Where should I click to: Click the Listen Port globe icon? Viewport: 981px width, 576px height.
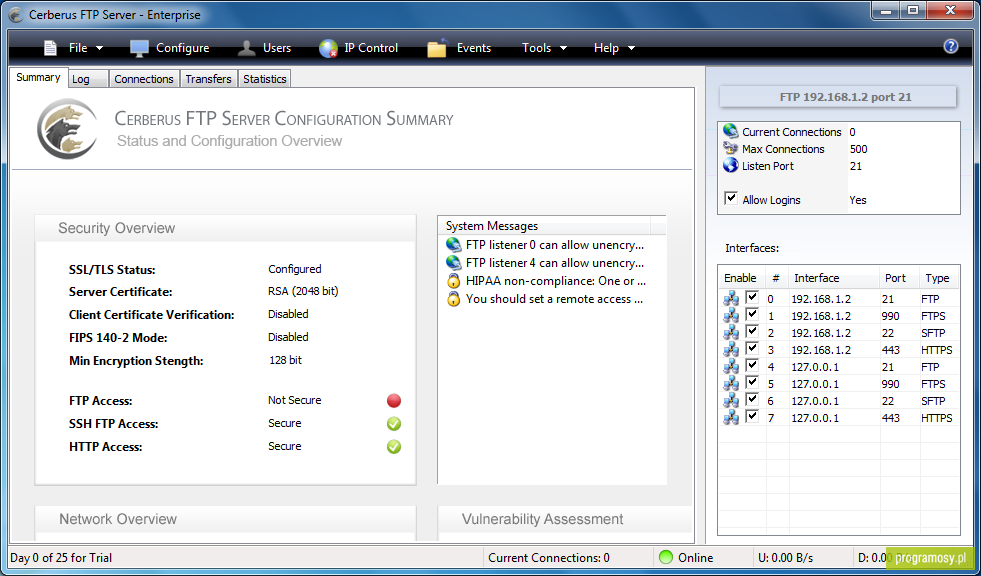[730, 166]
